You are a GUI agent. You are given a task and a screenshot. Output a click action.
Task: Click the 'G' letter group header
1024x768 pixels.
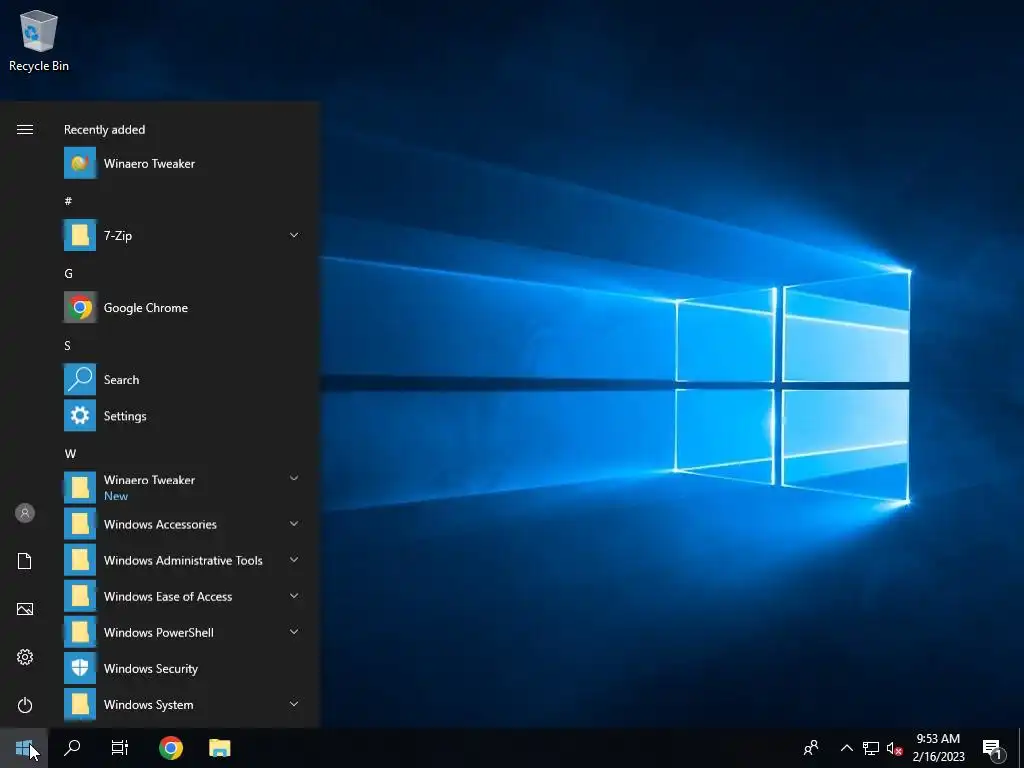pyautogui.click(x=68, y=274)
